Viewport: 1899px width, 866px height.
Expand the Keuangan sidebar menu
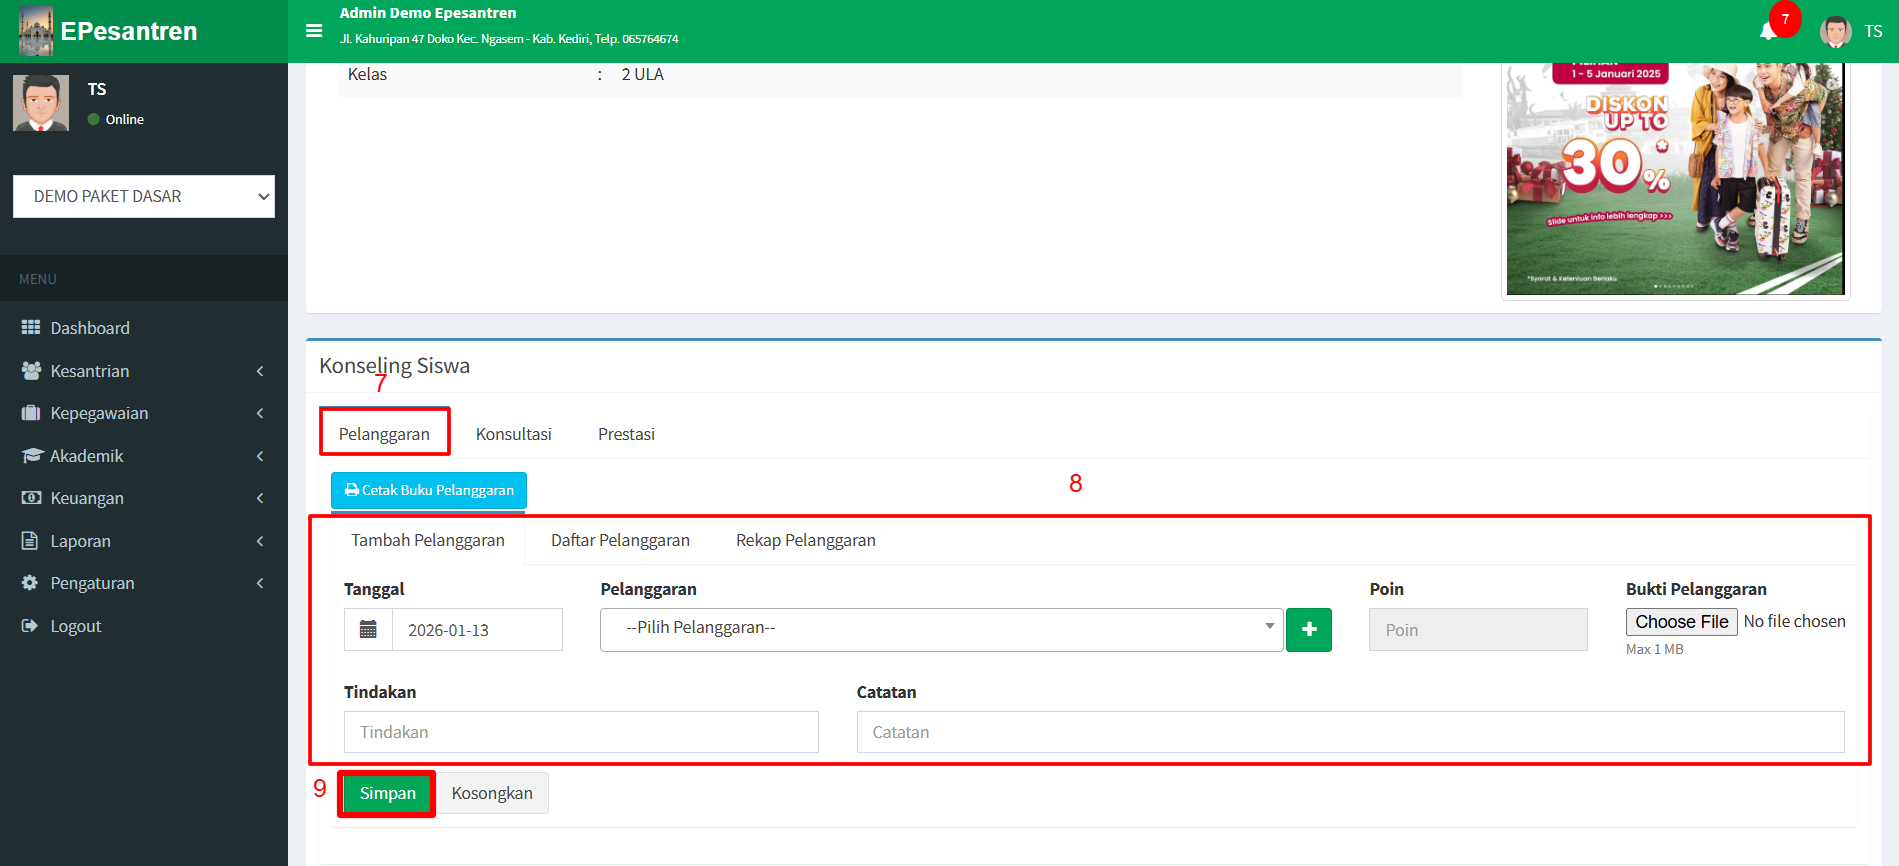tap(87, 498)
